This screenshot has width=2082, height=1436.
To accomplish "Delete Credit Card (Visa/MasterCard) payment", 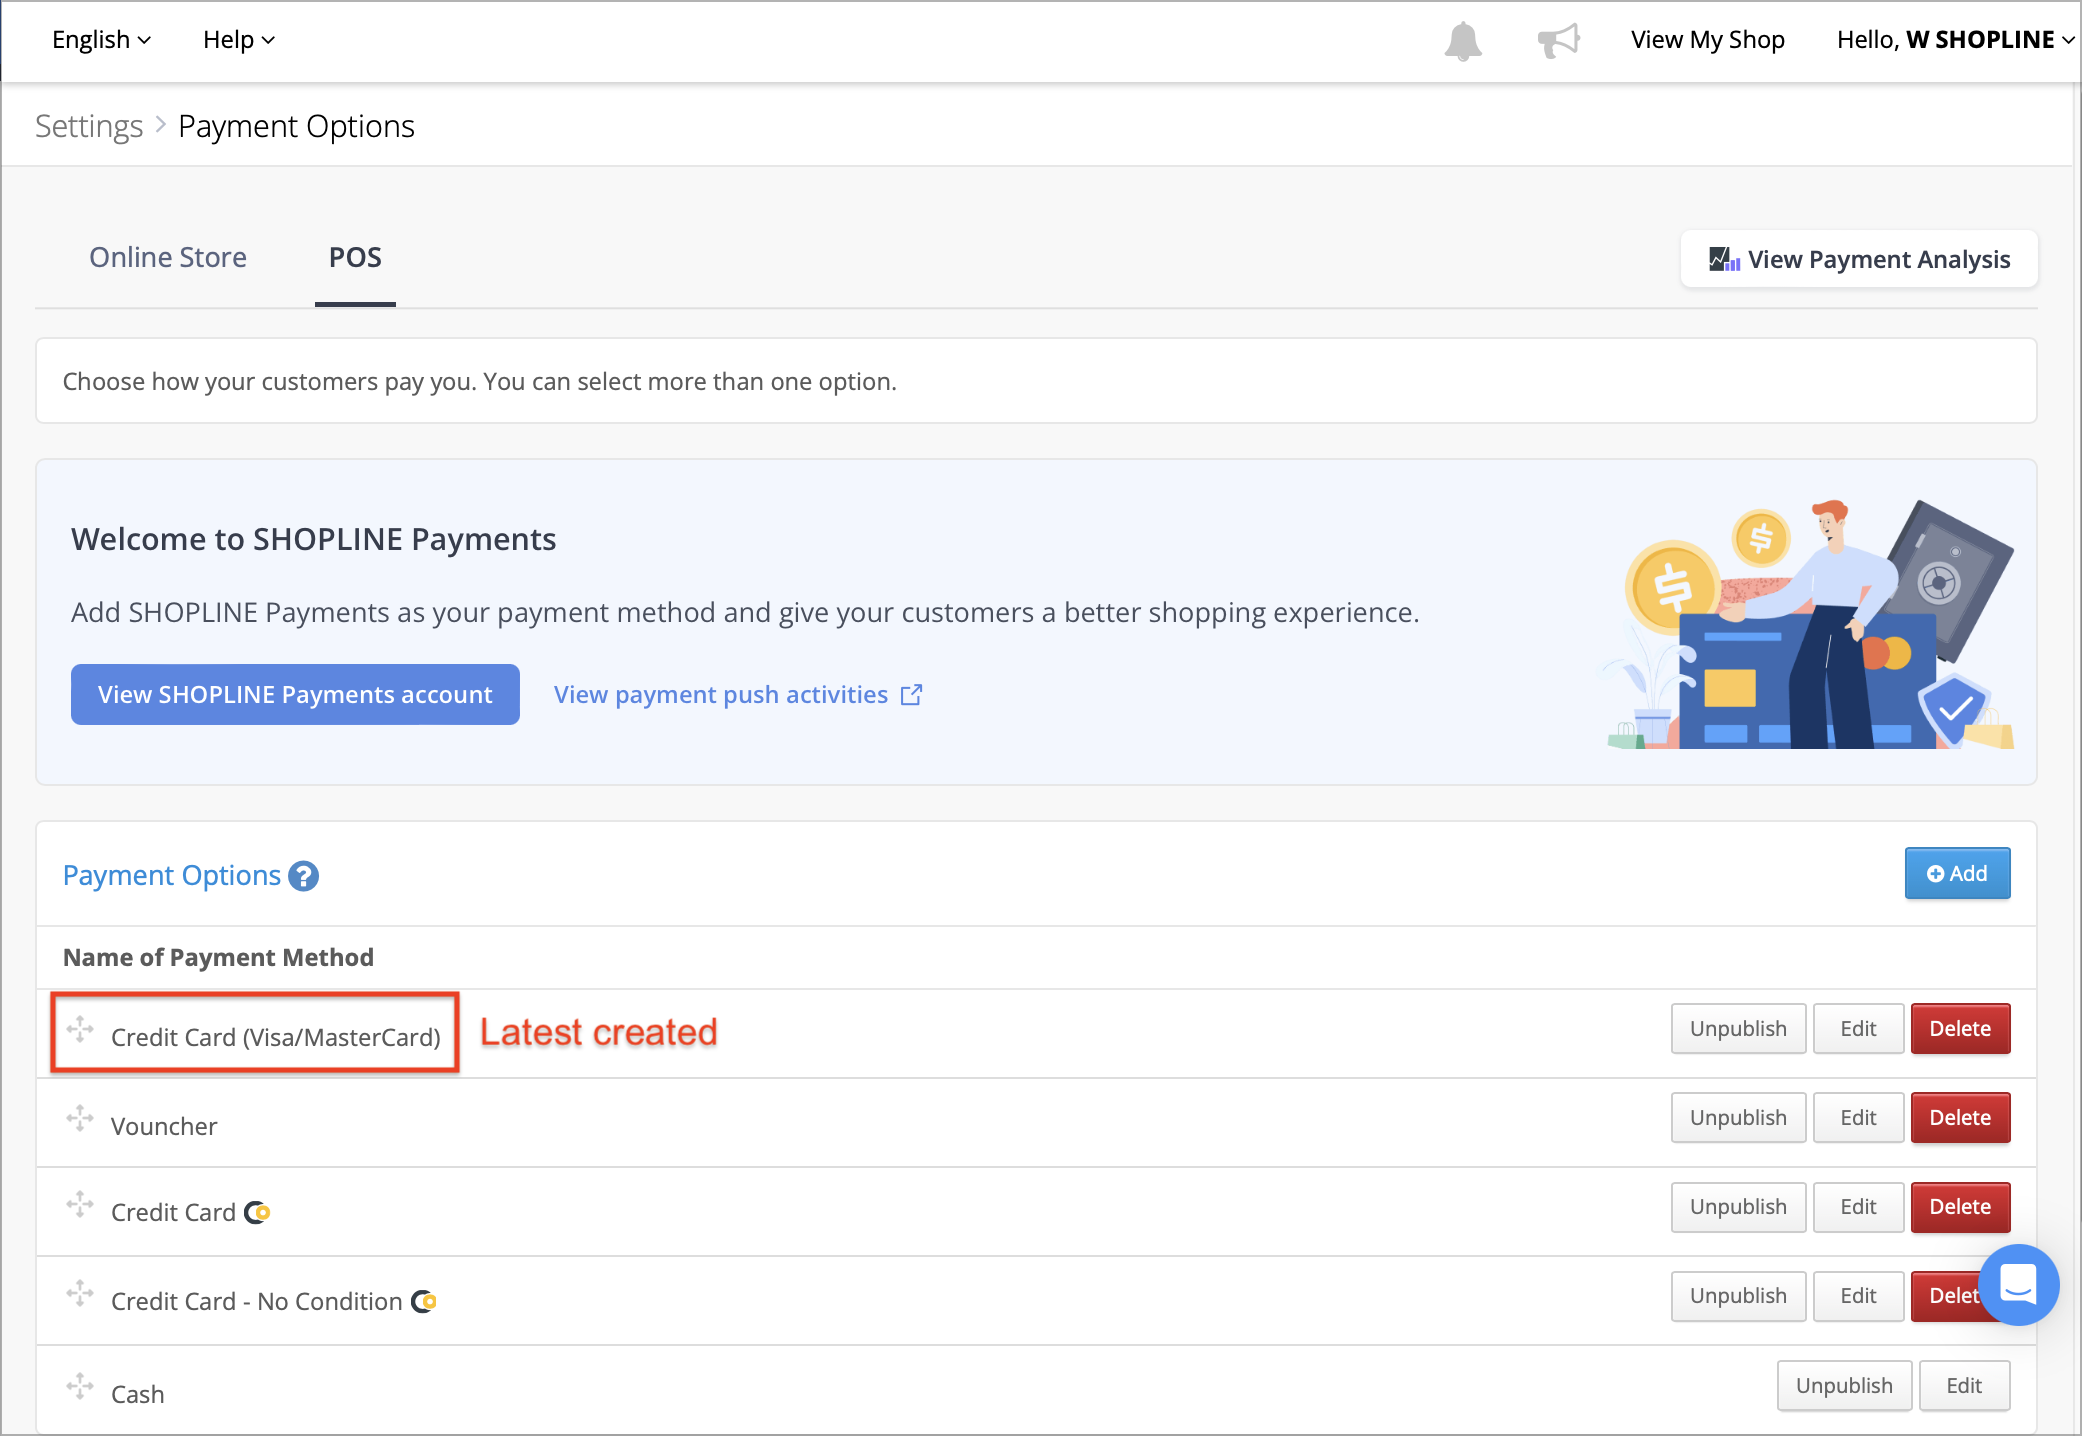I will click(x=1960, y=1029).
